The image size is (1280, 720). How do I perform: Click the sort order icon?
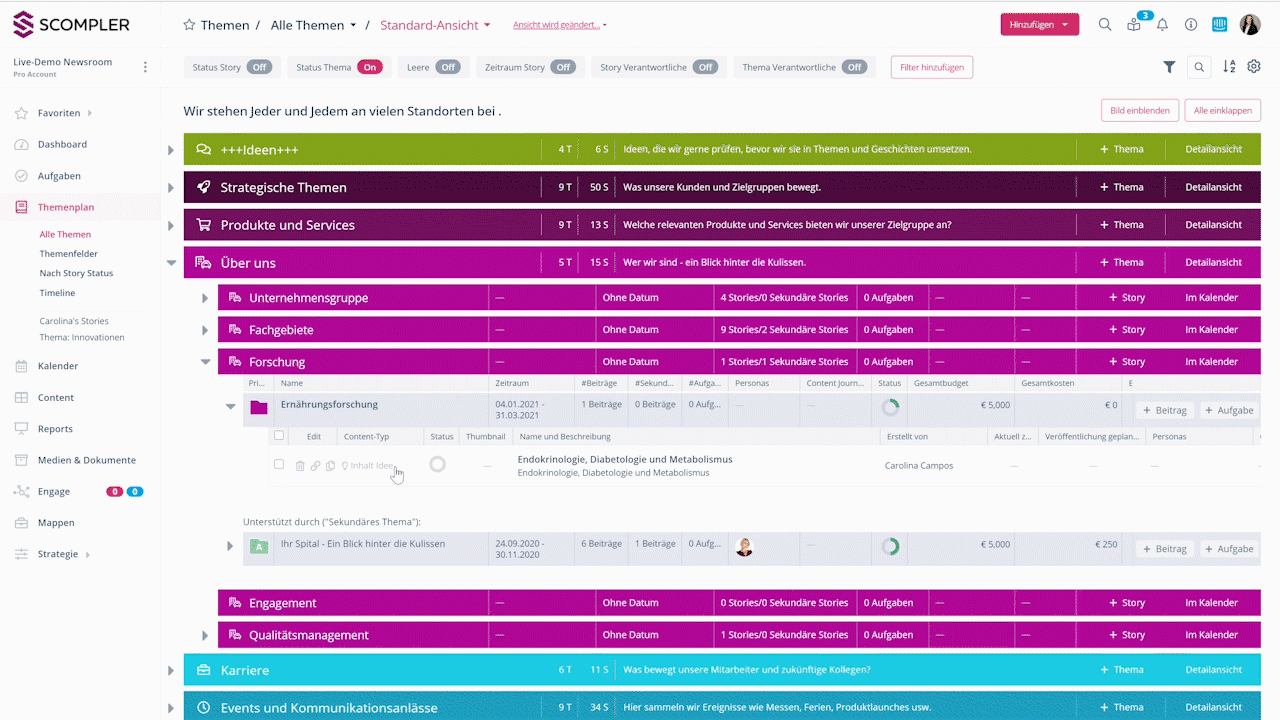tap(1229, 67)
